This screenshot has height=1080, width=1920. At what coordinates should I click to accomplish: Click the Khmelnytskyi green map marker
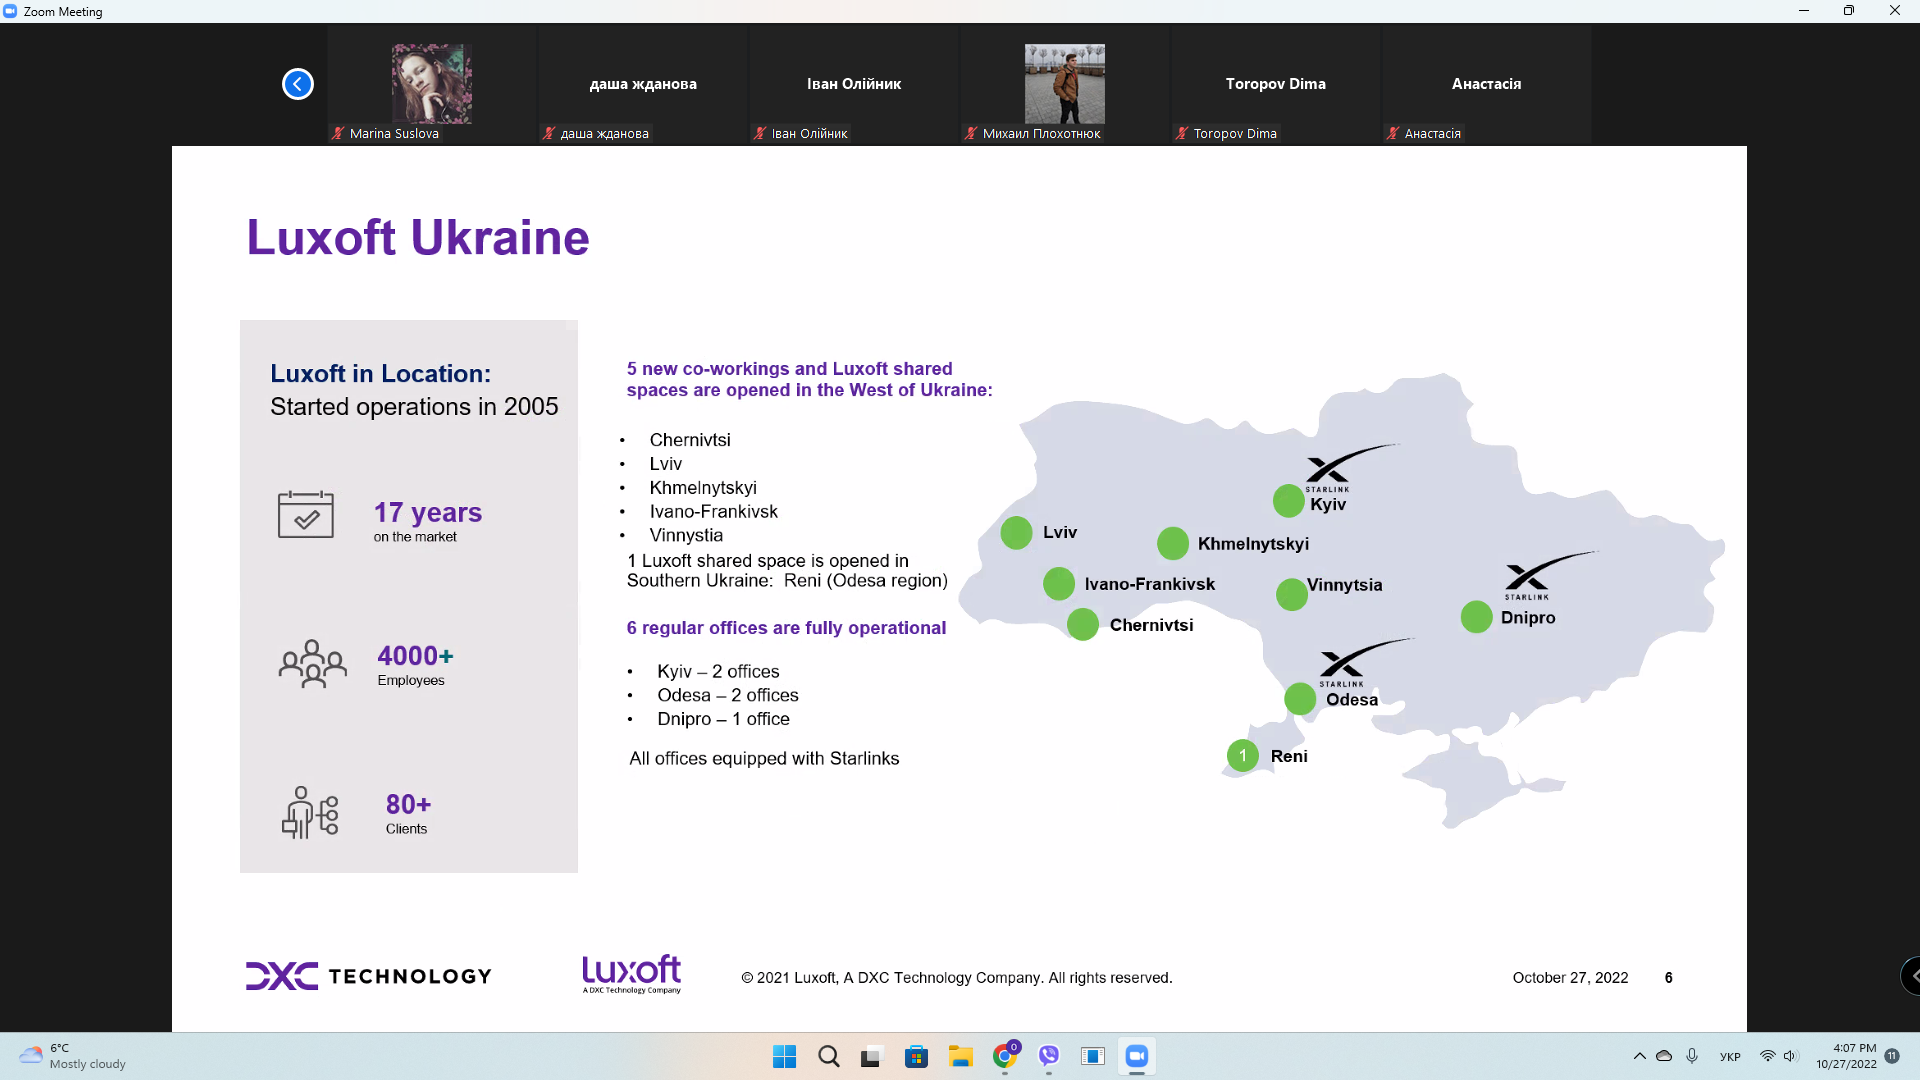click(1173, 544)
